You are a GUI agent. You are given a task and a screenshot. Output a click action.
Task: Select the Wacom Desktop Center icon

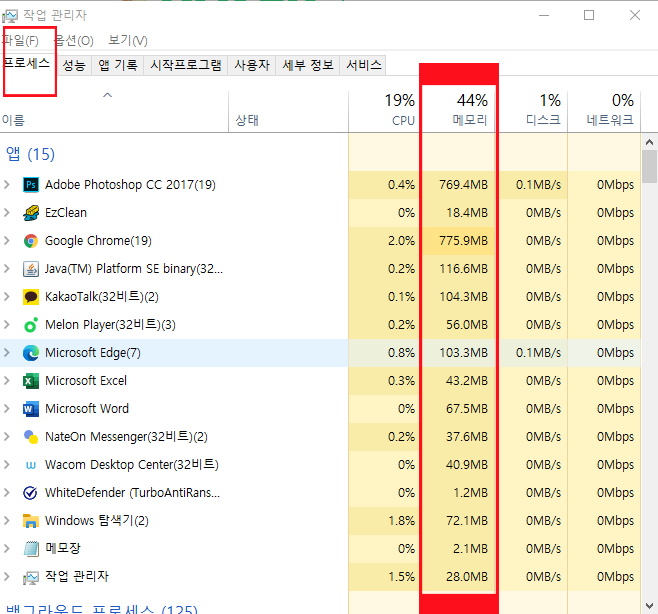coord(31,465)
